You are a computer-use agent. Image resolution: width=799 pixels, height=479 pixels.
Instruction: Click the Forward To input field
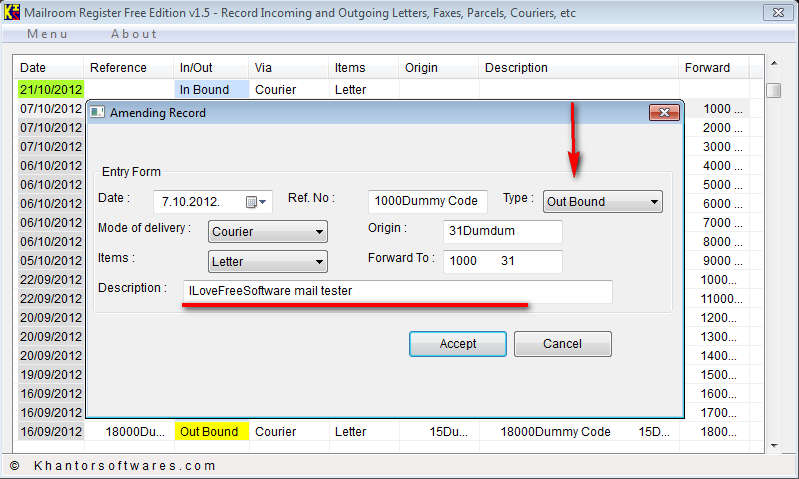(502, 261)
